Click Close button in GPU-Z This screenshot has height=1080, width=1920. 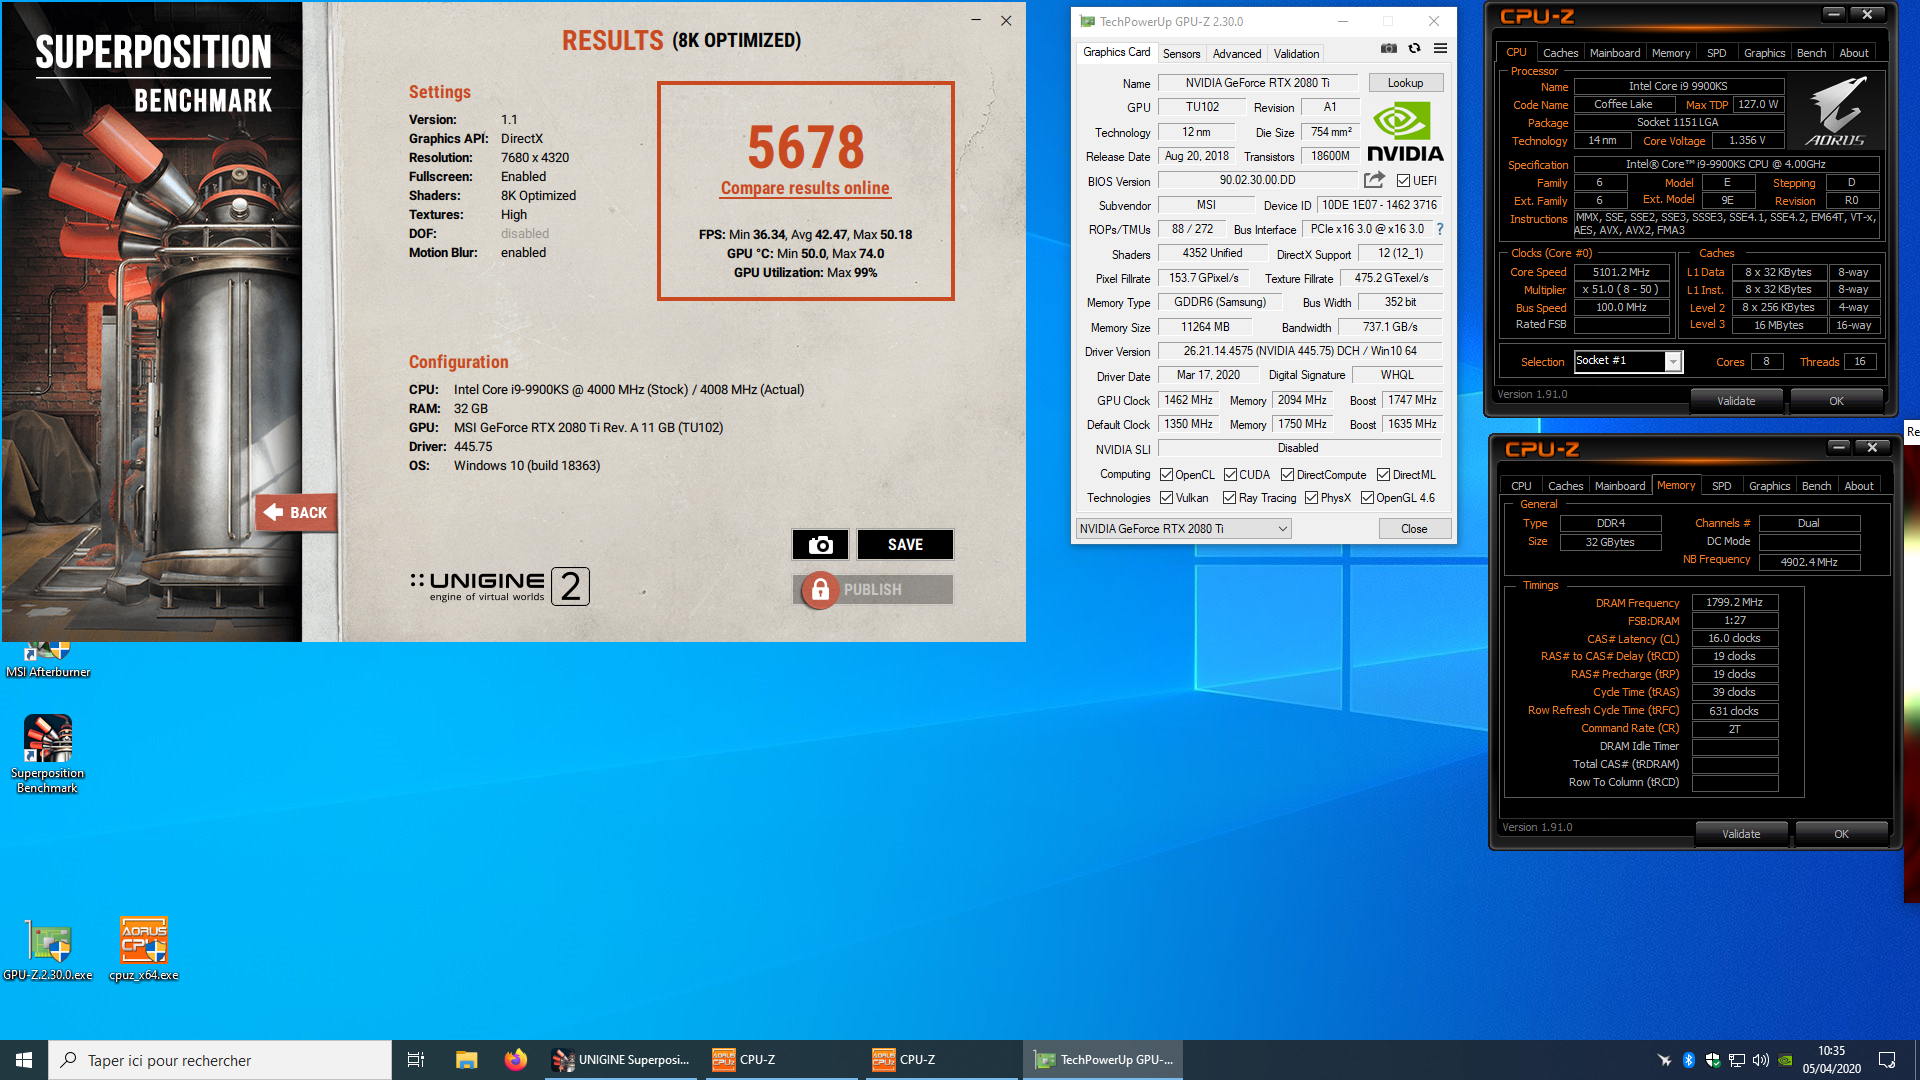1414,529
